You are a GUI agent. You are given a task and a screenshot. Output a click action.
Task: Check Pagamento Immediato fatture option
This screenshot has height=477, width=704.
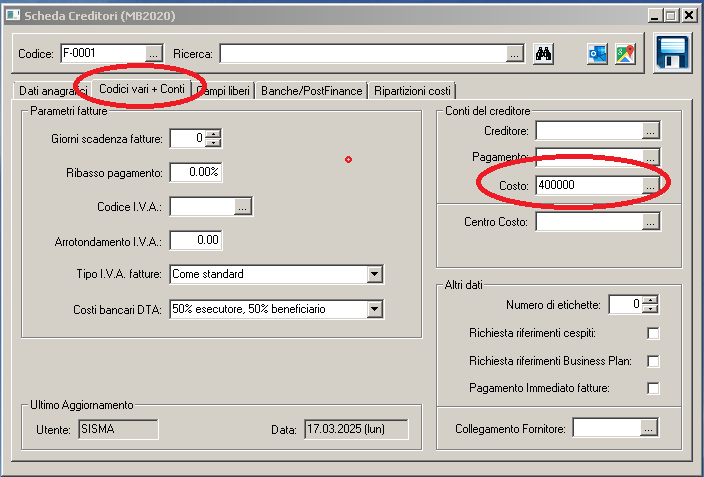(653, 388)
